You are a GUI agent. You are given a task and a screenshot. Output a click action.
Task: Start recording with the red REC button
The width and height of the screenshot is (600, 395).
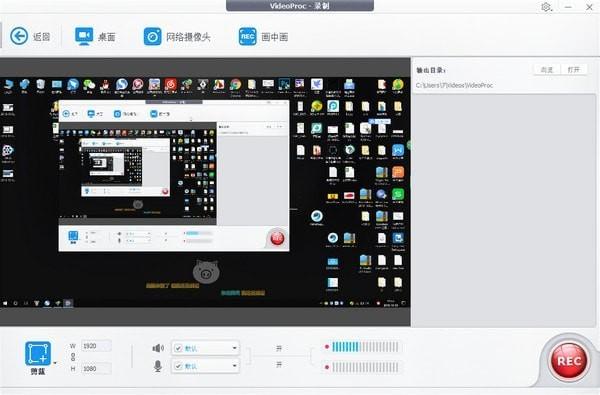[569, 361]
